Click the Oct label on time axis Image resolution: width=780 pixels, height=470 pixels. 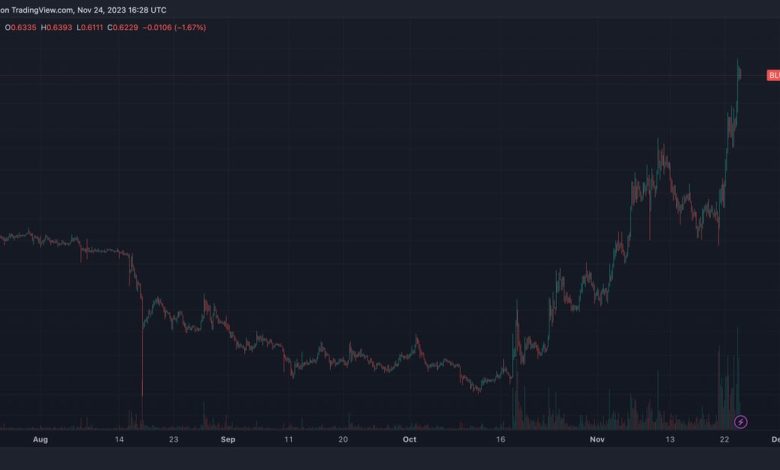(x=408, y=439)
